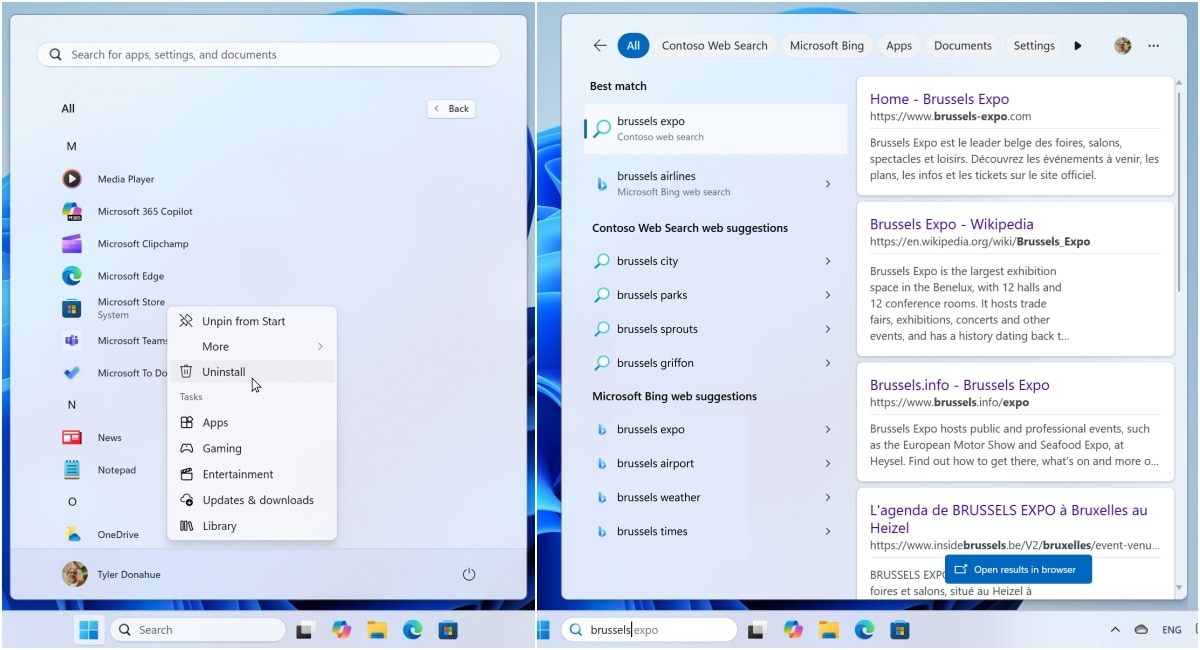Open Microsoft Clipchamp icon
1200x650 pixels.
pos(72,243)
